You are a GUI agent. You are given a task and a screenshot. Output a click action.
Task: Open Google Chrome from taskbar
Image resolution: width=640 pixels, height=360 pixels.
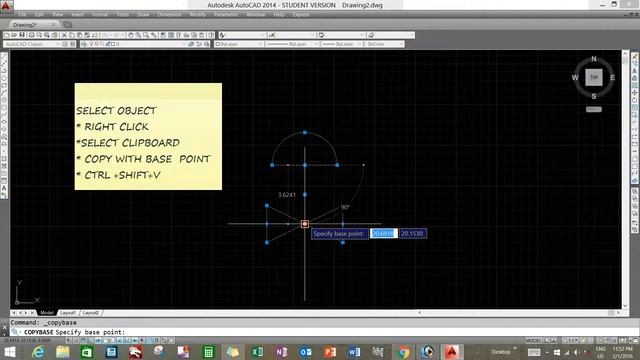(404, 352)
